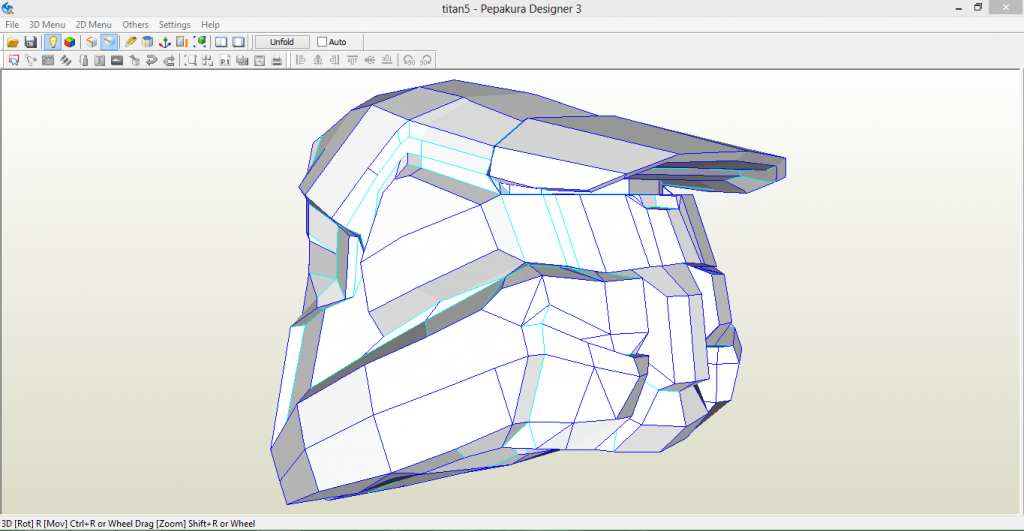The image size is (1024, 531).
Task: Click the align bottom icon
Action: click(x=387, y=60)
